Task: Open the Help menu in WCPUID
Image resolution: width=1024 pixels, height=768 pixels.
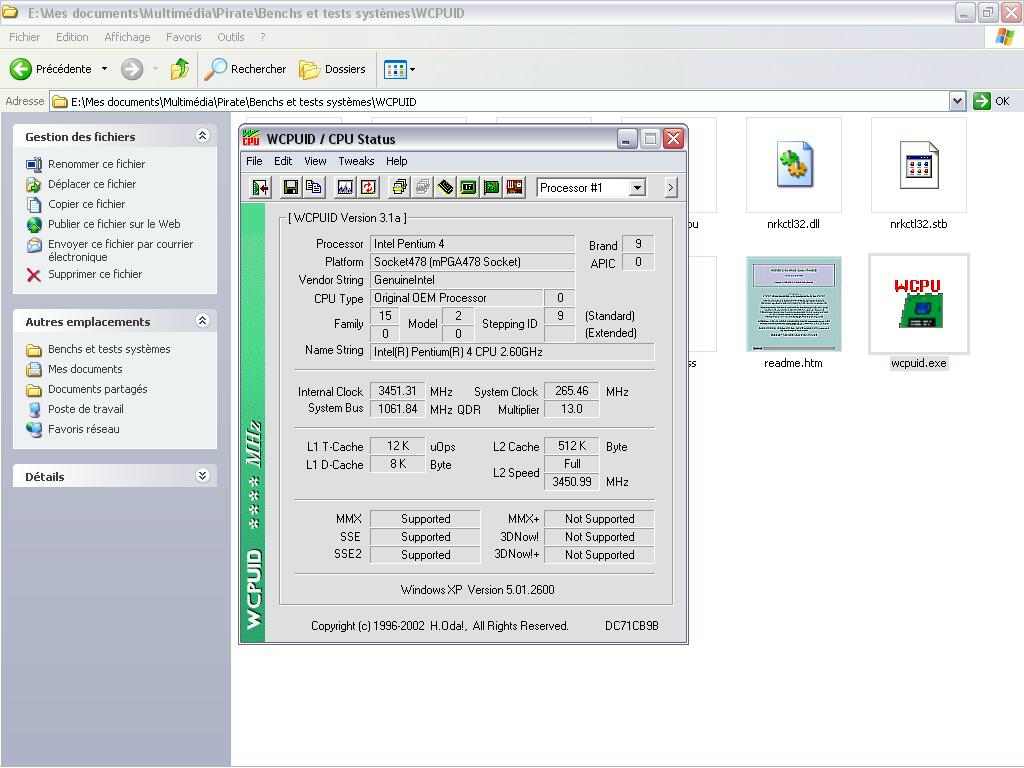Action: click(396, 161)
